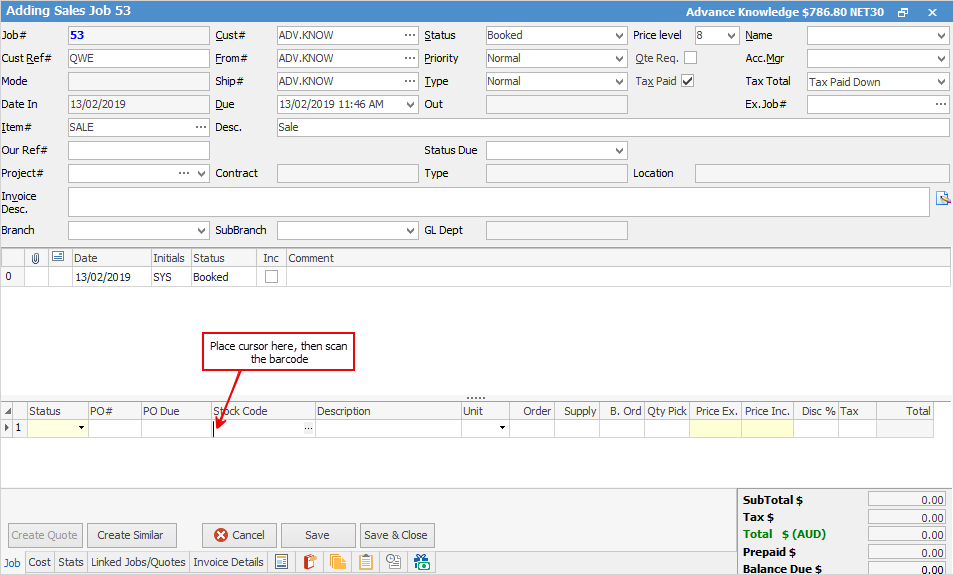Open the orange stacked folders tab icon
954x575 pixels.
click(338, 562)
